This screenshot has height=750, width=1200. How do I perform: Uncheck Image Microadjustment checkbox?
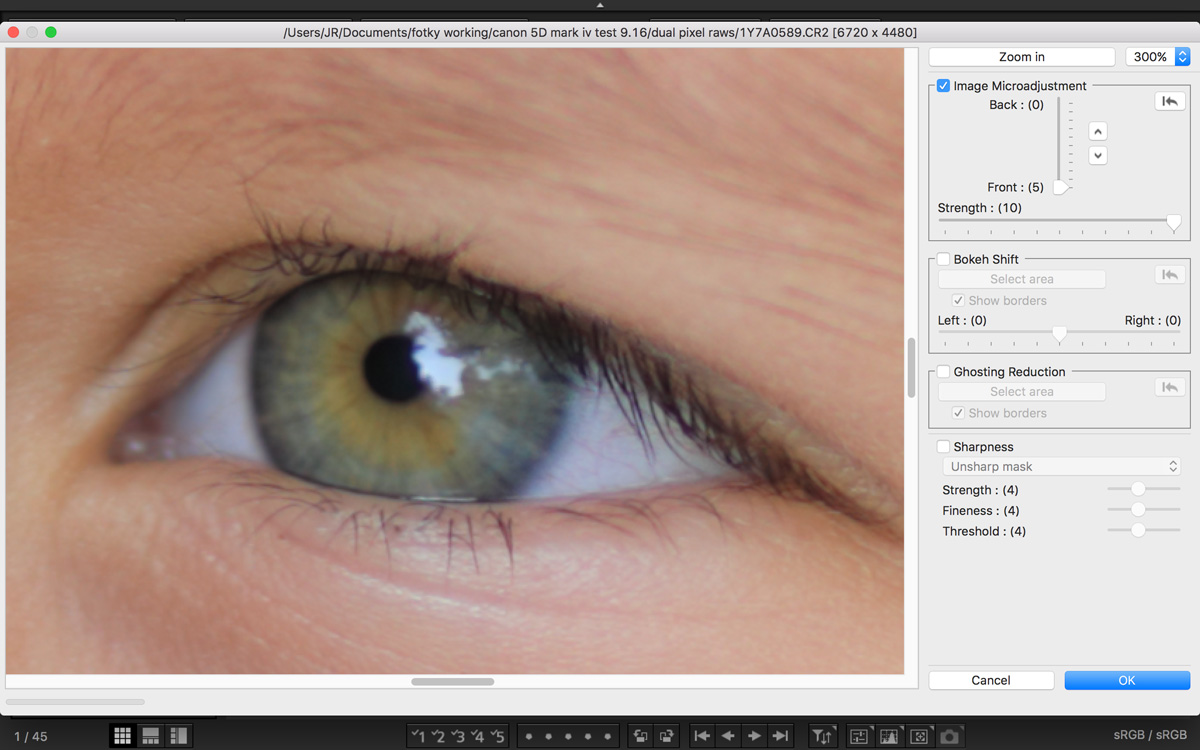[943, 86]
